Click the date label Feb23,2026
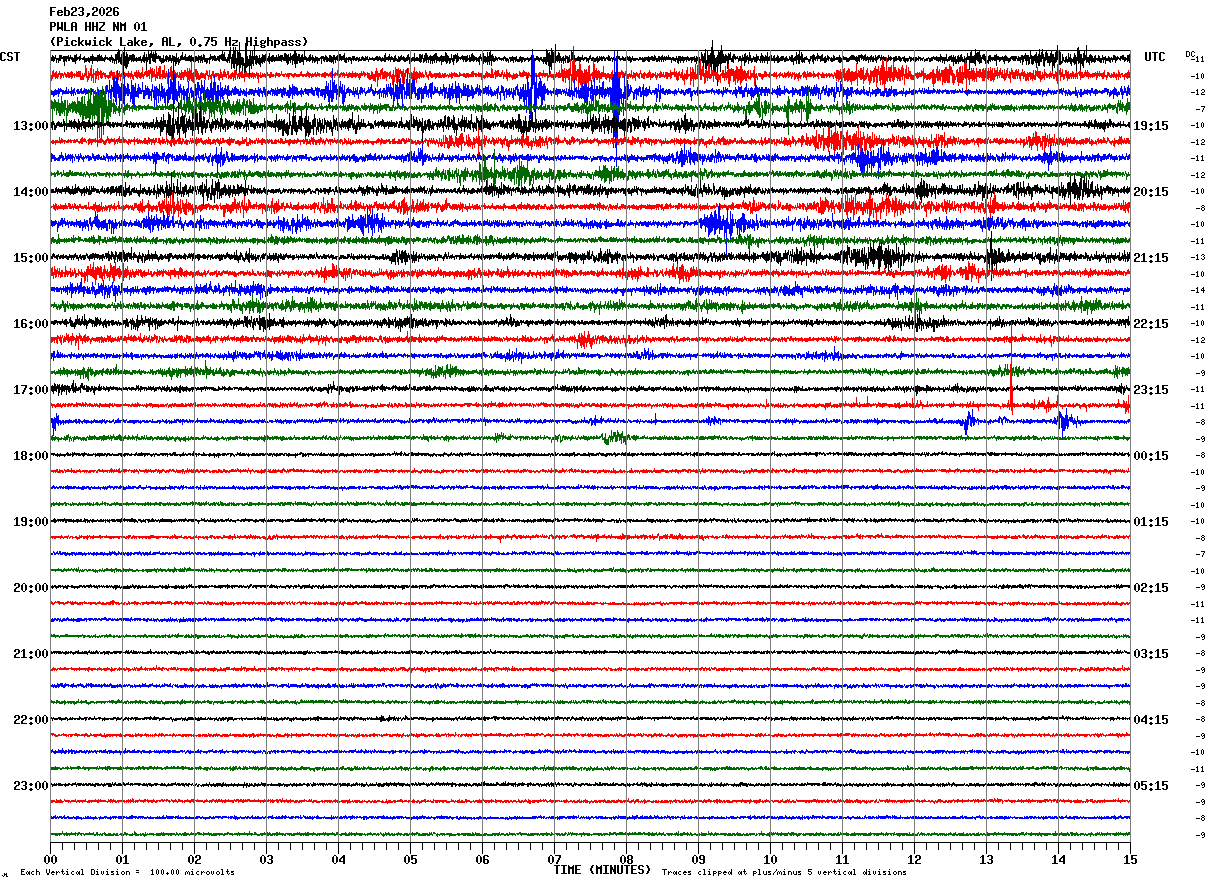The image size is (1210, 886). 84,12
